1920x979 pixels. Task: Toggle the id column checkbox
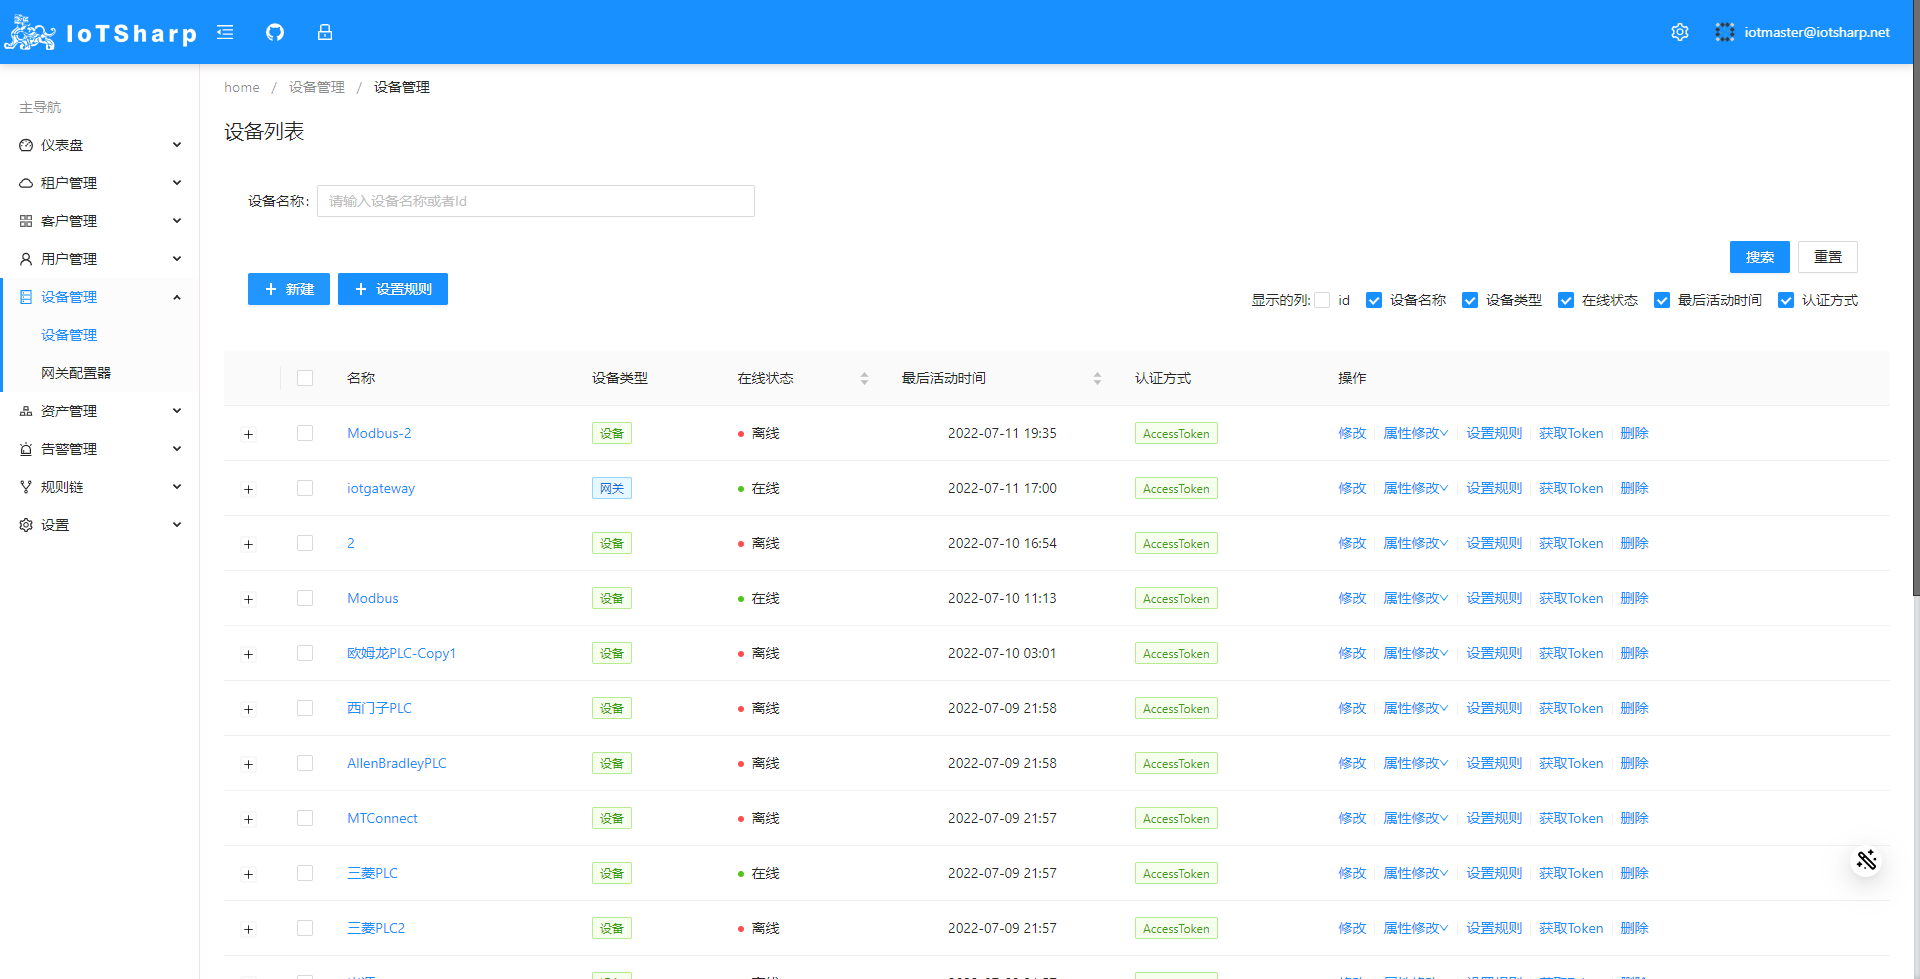[1322, 300]
